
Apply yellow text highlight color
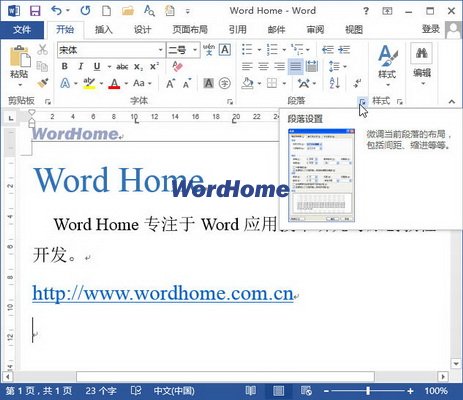[x=89, y=83]
